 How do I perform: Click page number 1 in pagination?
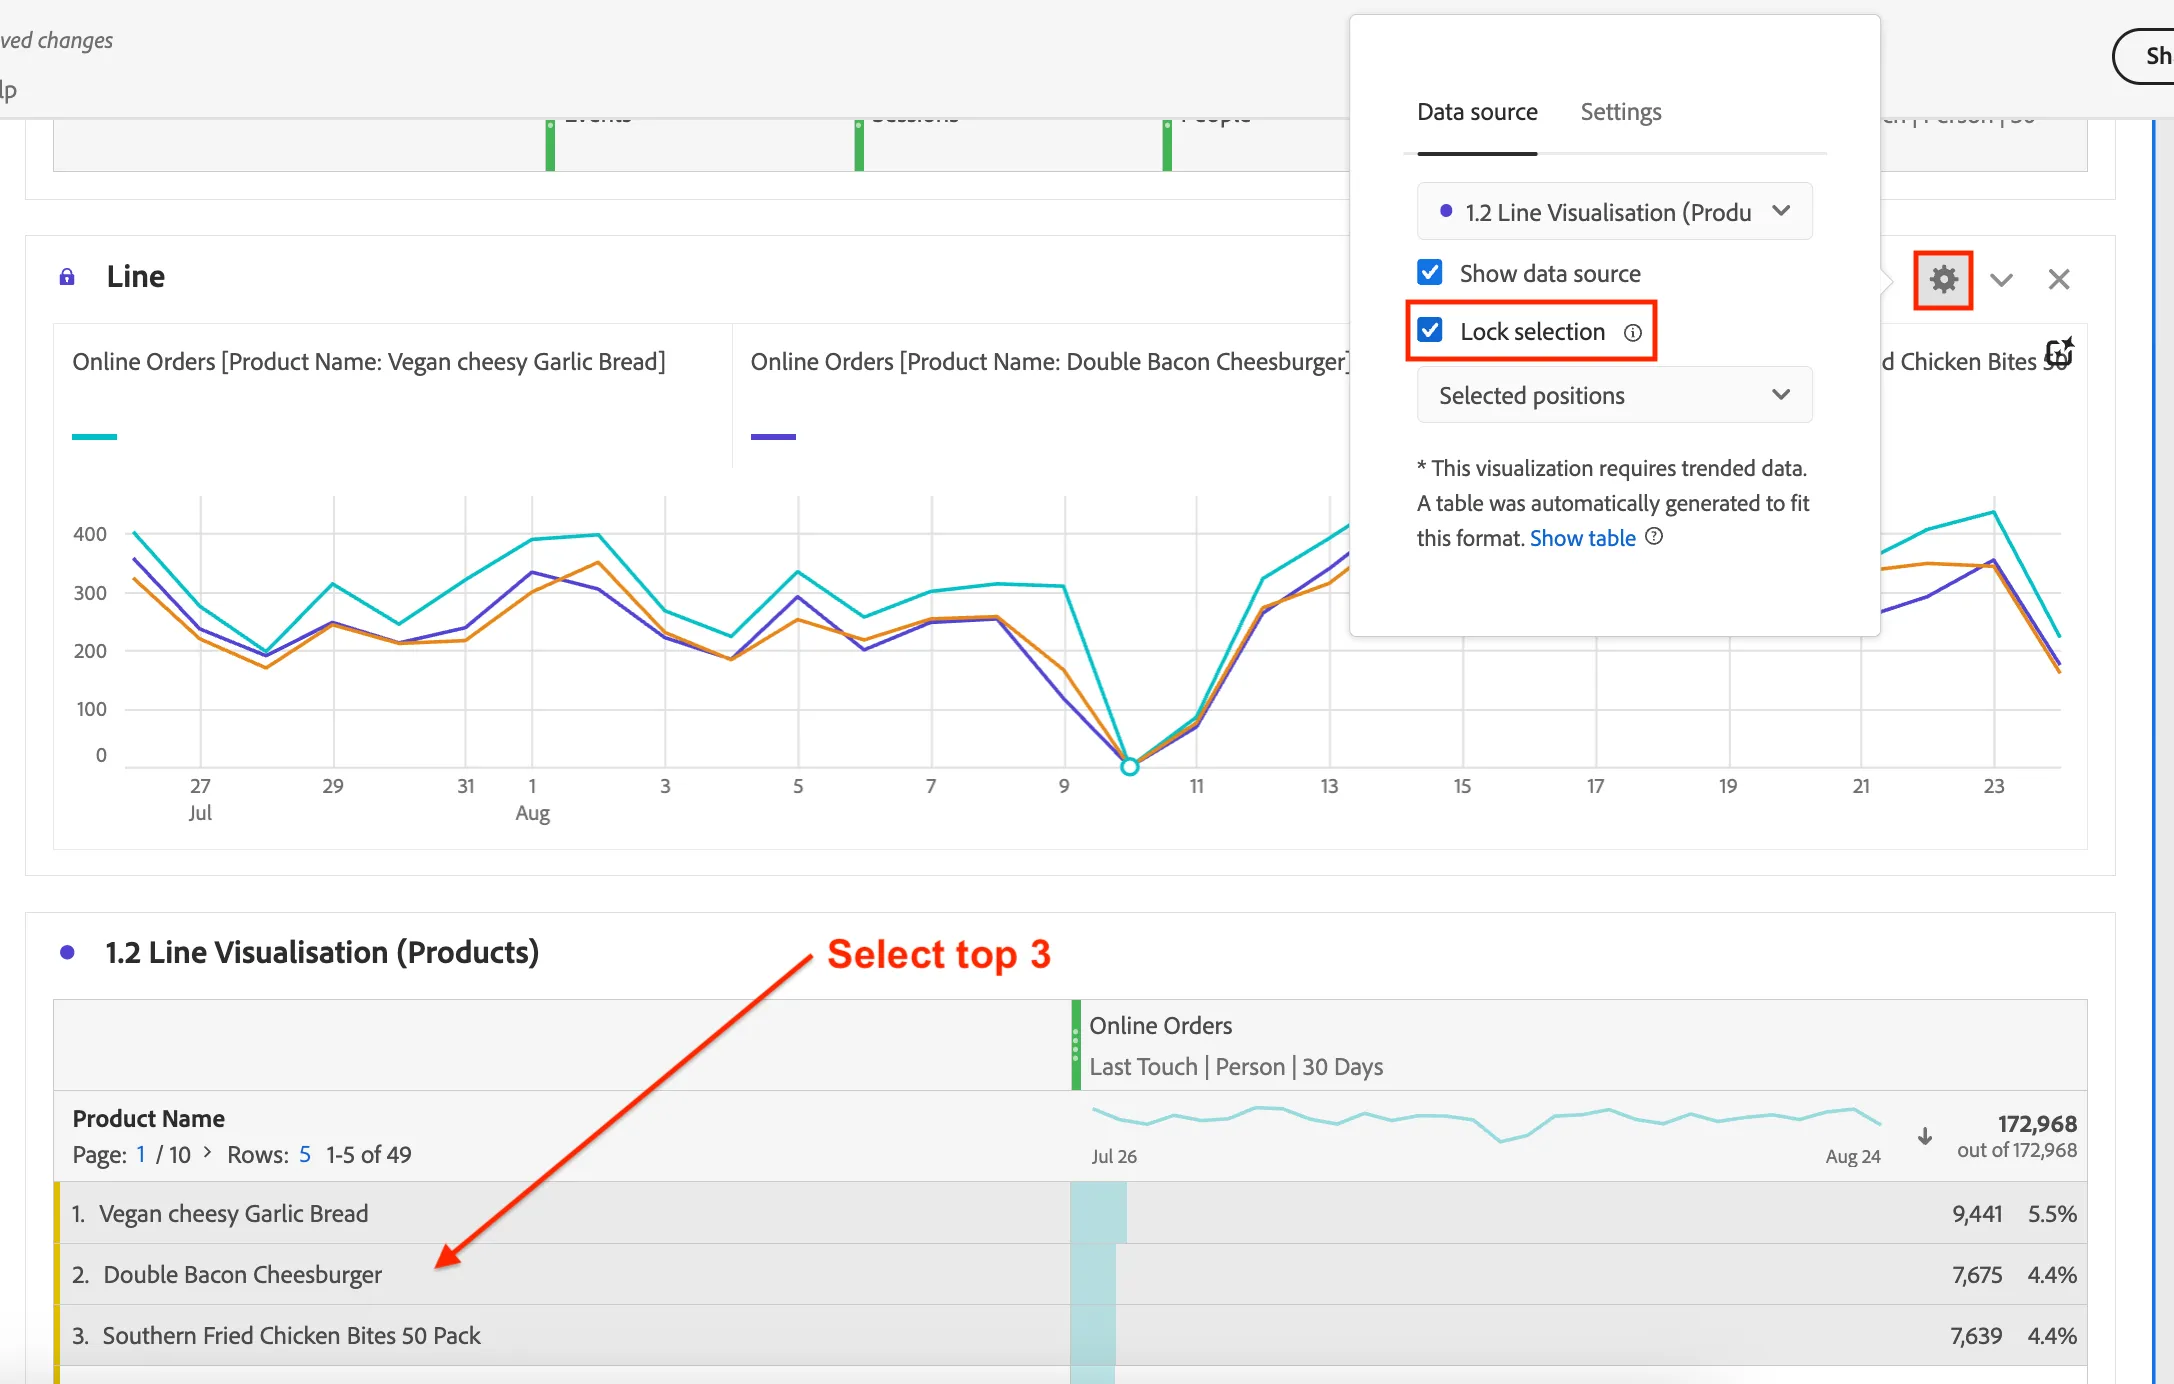[141, 1155]
